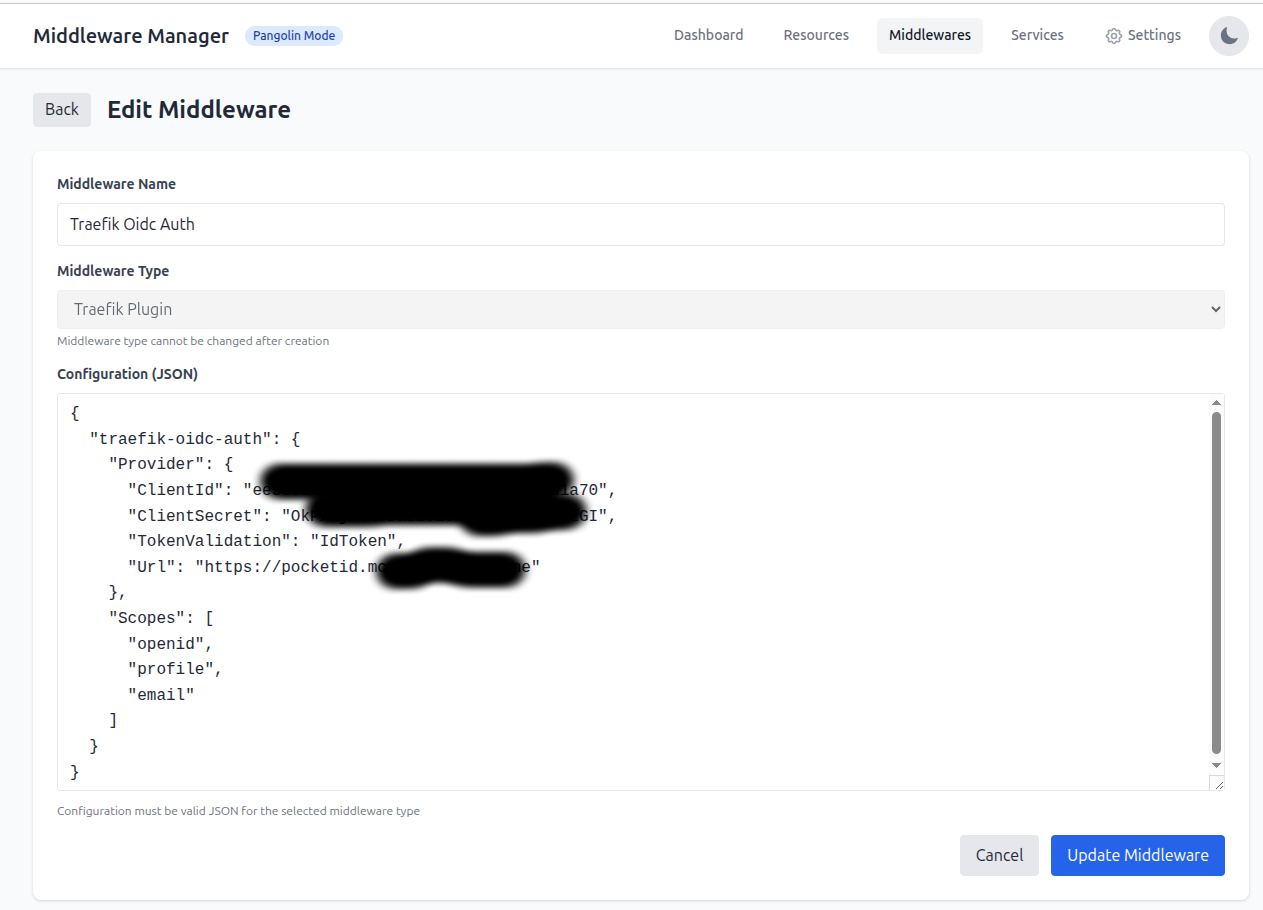Focus the Middleware Name input field

pos(641,224)
